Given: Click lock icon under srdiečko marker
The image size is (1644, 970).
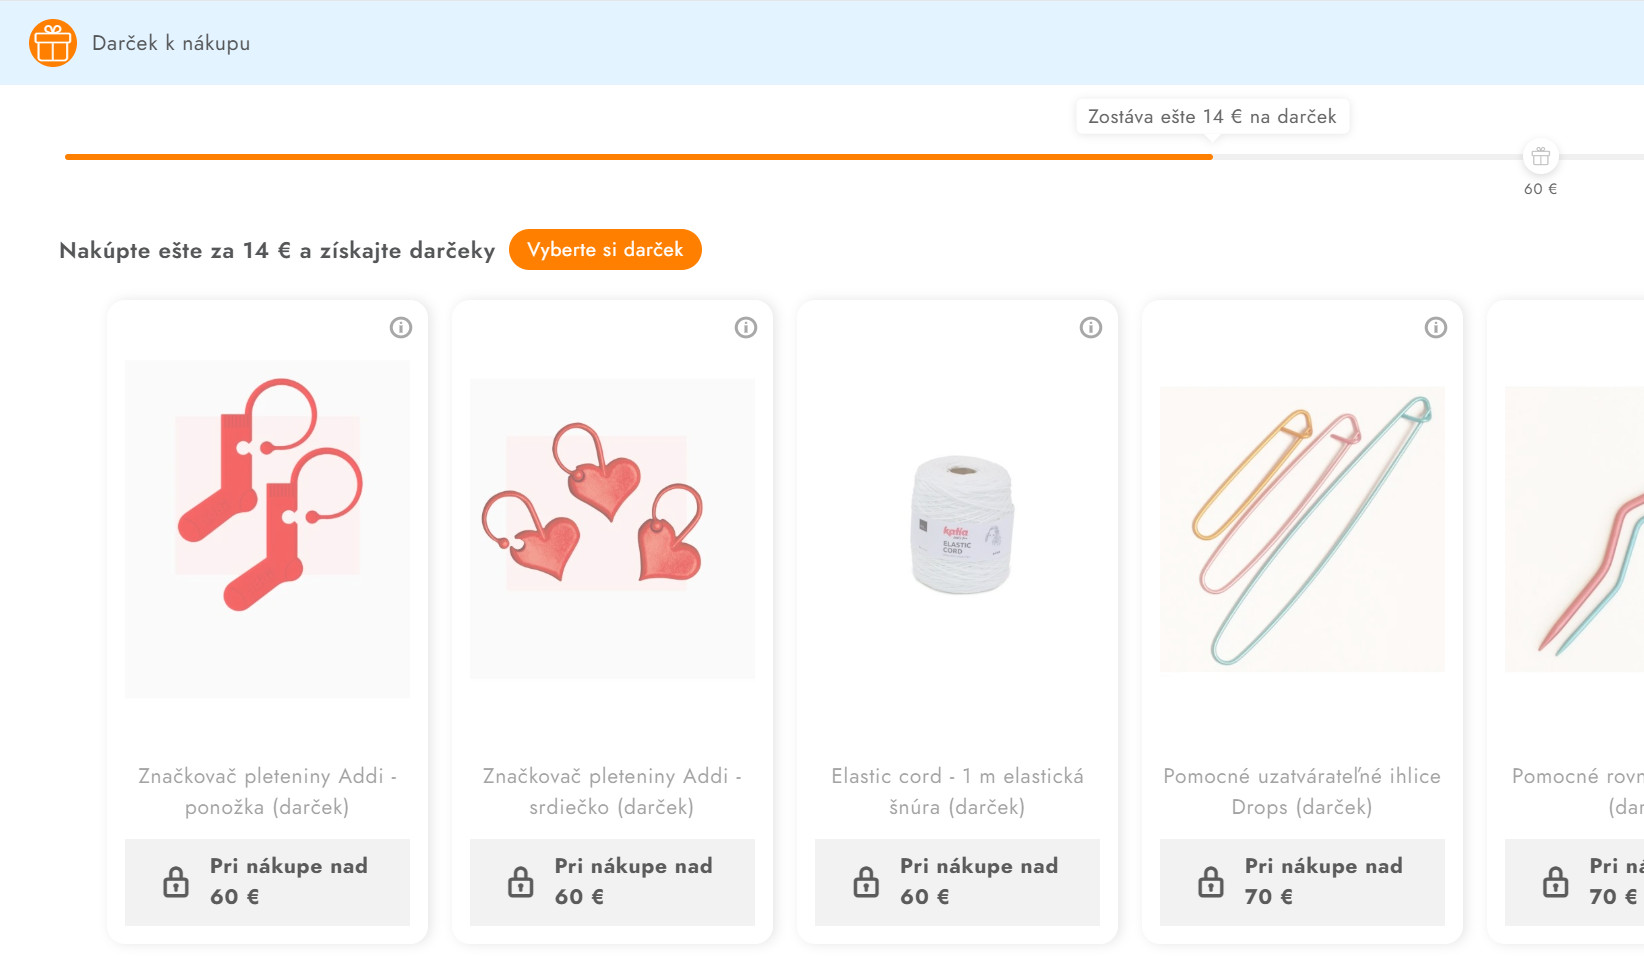Looking at the screenshot, I should (521, 881).
